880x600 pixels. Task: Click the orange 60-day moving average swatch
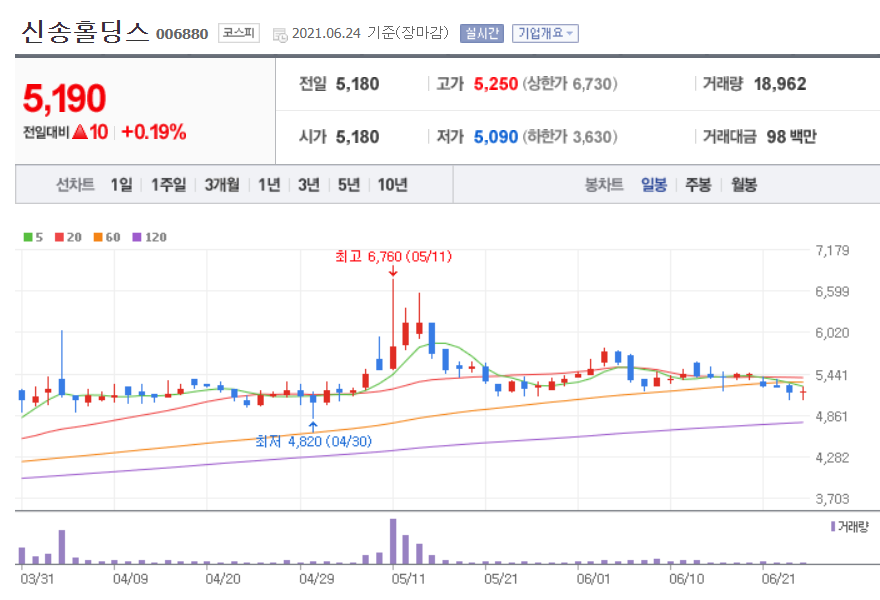point(98,237)
